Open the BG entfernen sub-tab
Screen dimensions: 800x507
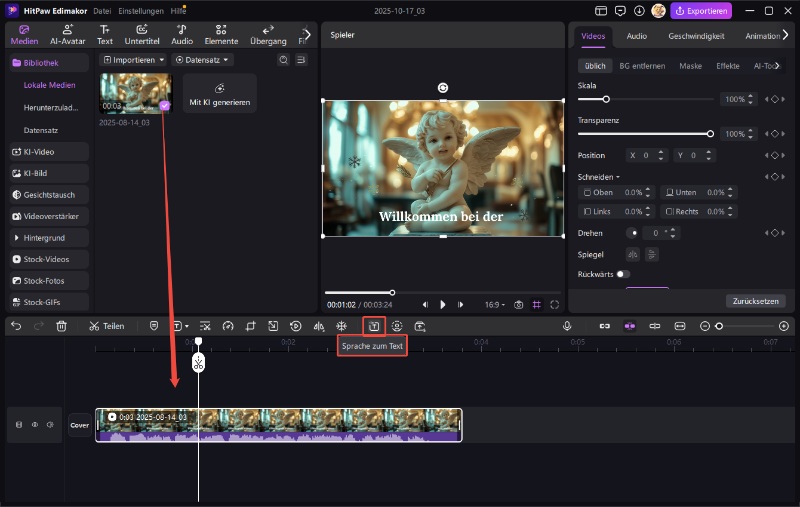click(x=642, y=66)
